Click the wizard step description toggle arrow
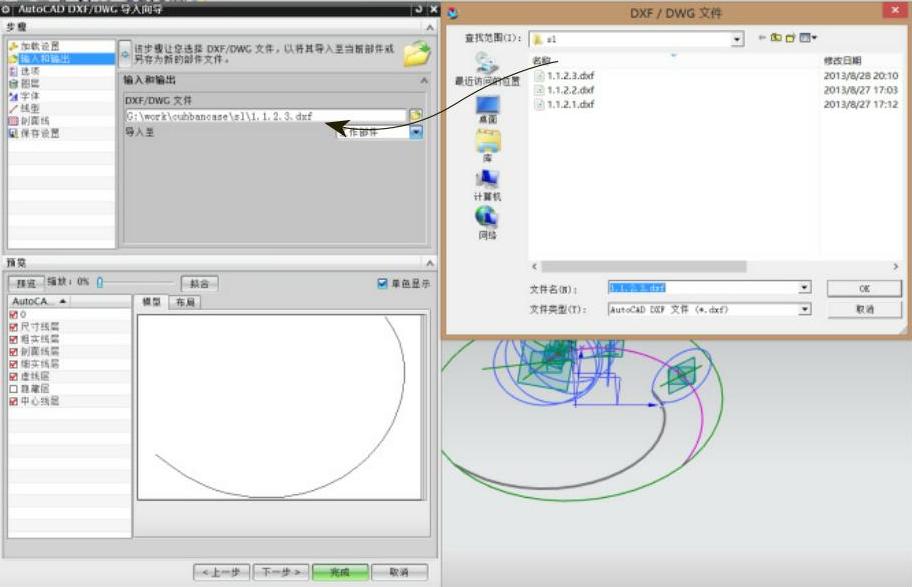This screenshot has height=587, width=912. pos(125,54)
